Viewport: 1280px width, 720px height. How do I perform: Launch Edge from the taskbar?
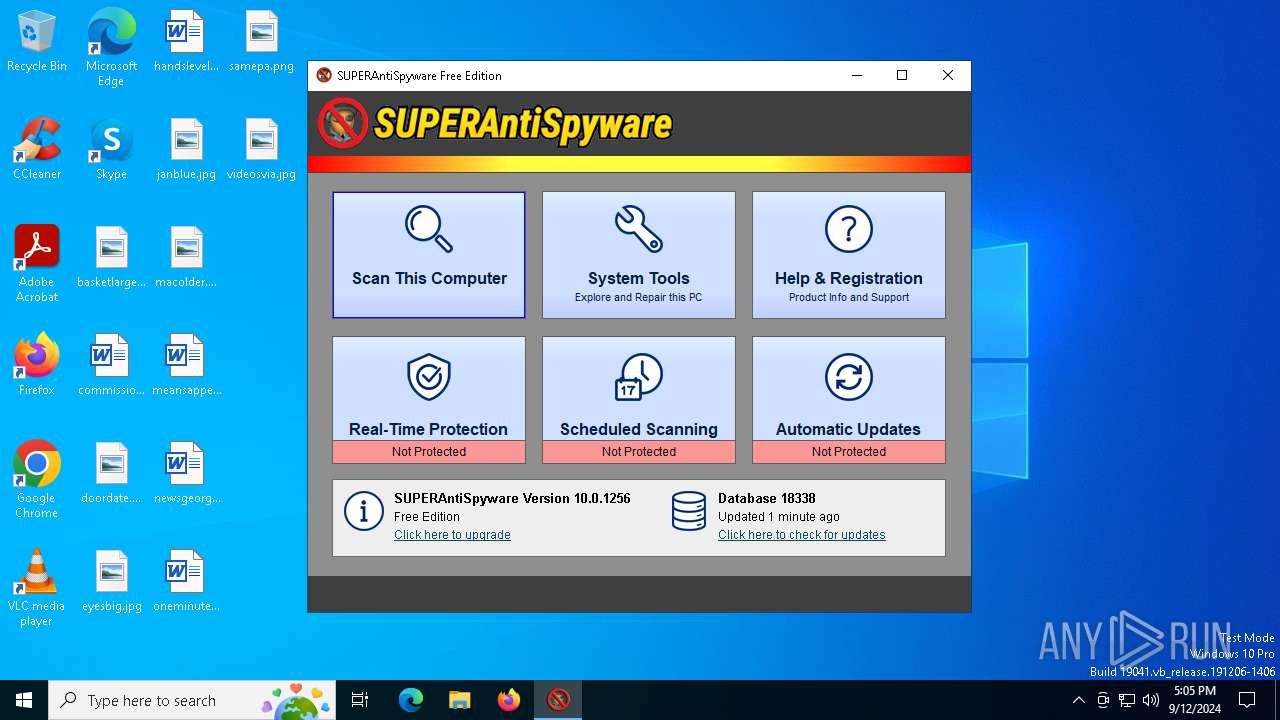[411, 700]
